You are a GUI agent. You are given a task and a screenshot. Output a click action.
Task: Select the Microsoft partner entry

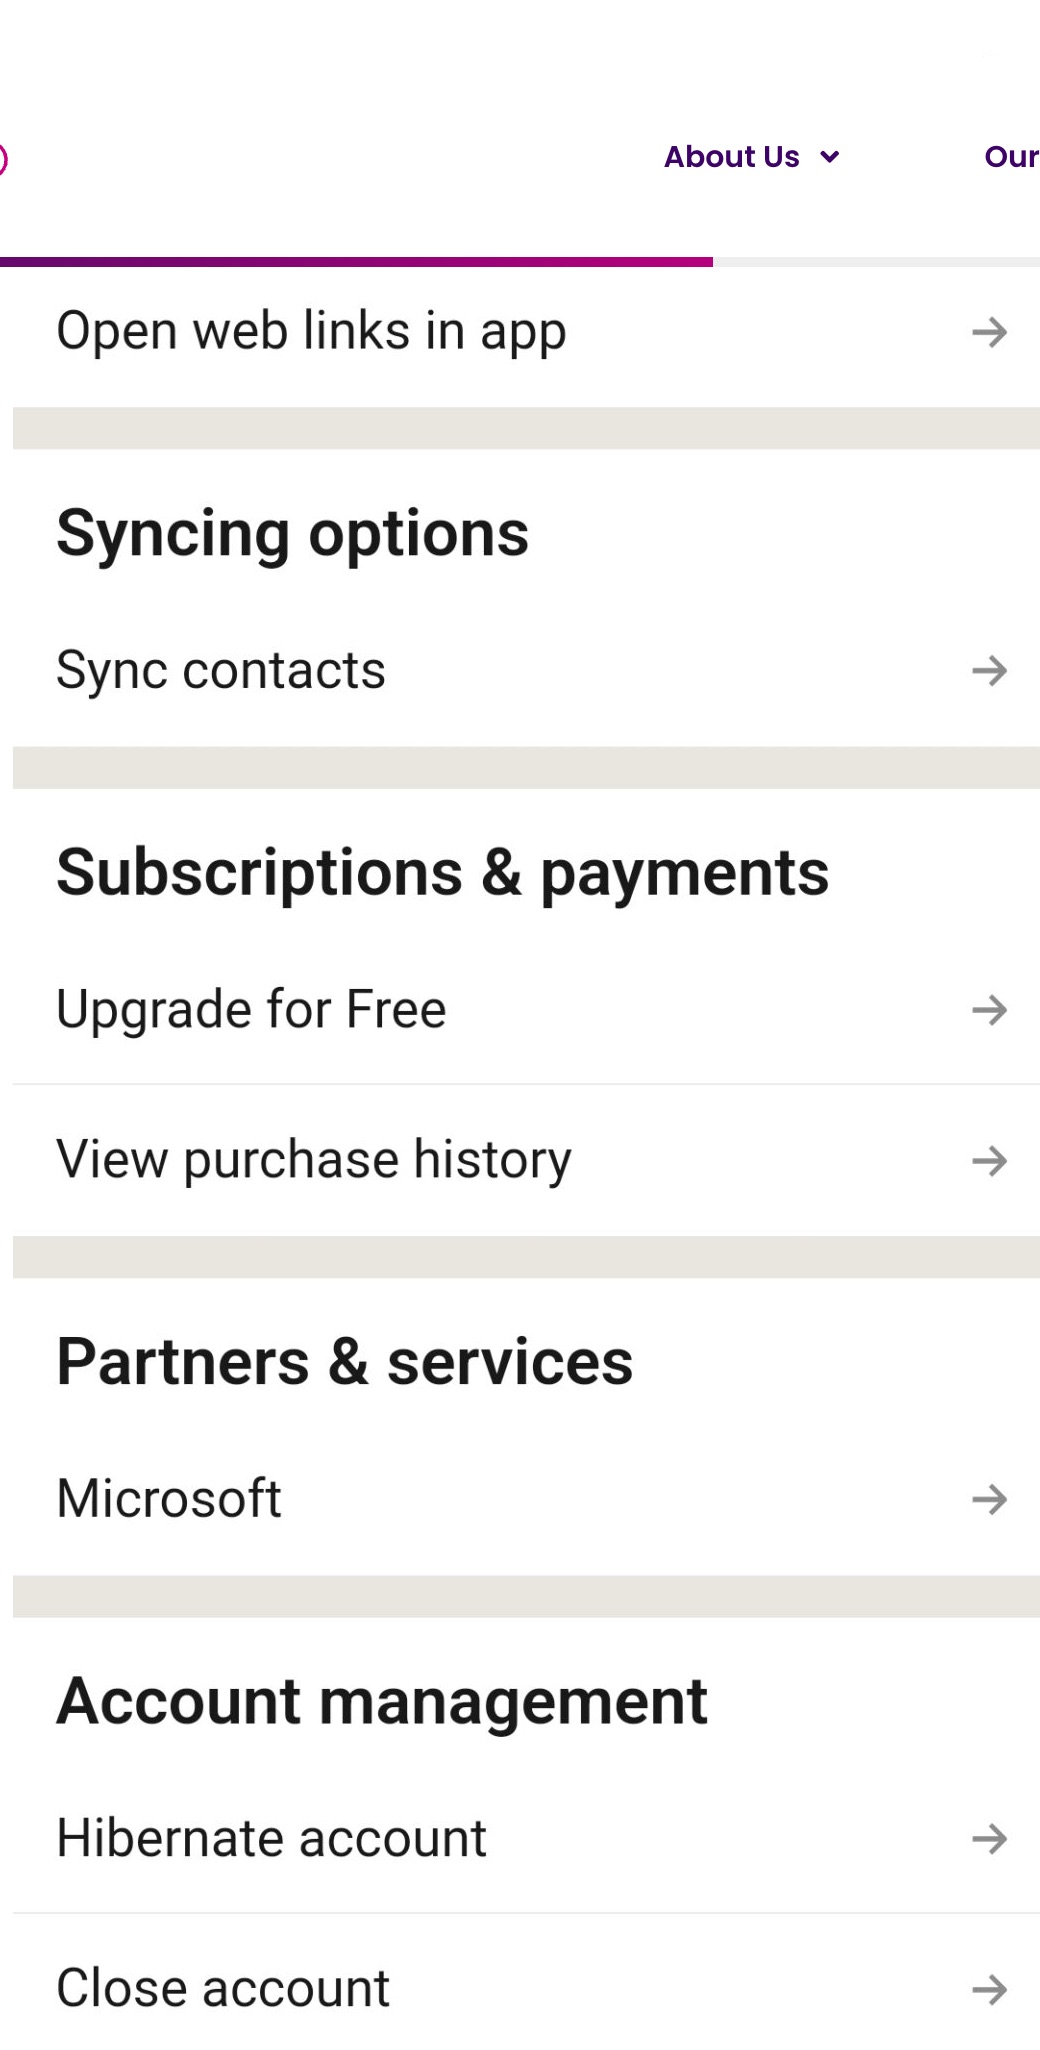click(169, 1498)
